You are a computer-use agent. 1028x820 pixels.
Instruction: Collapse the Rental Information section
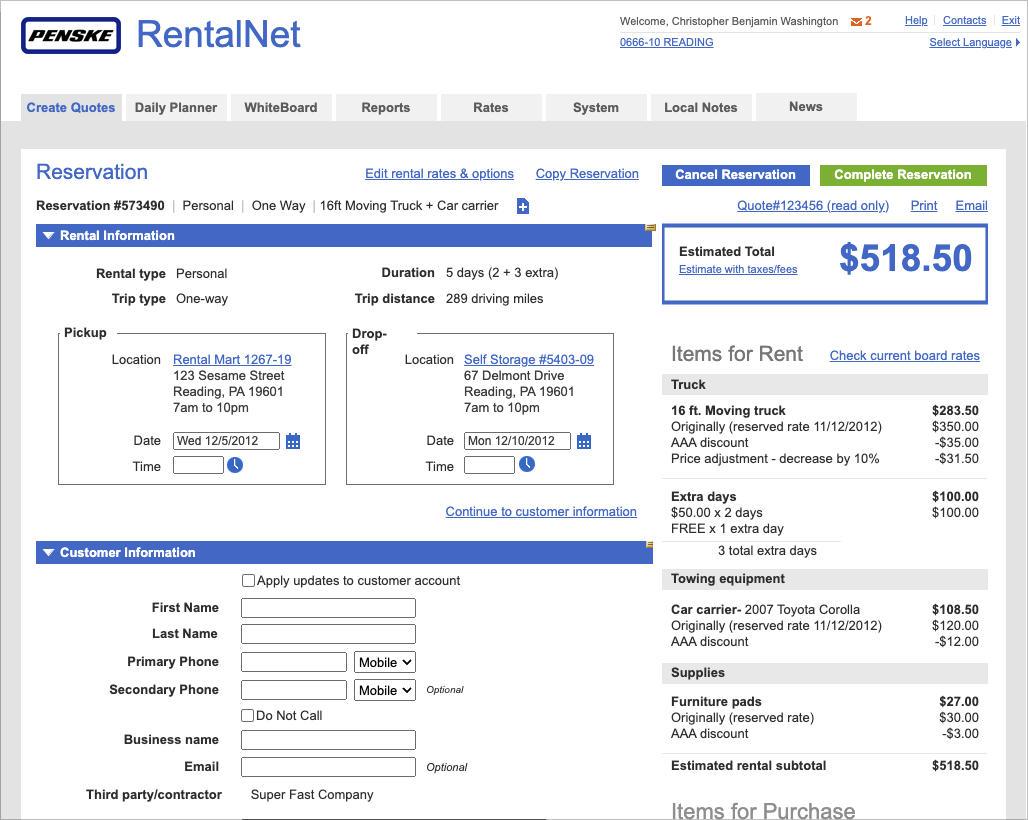(48, 235)
